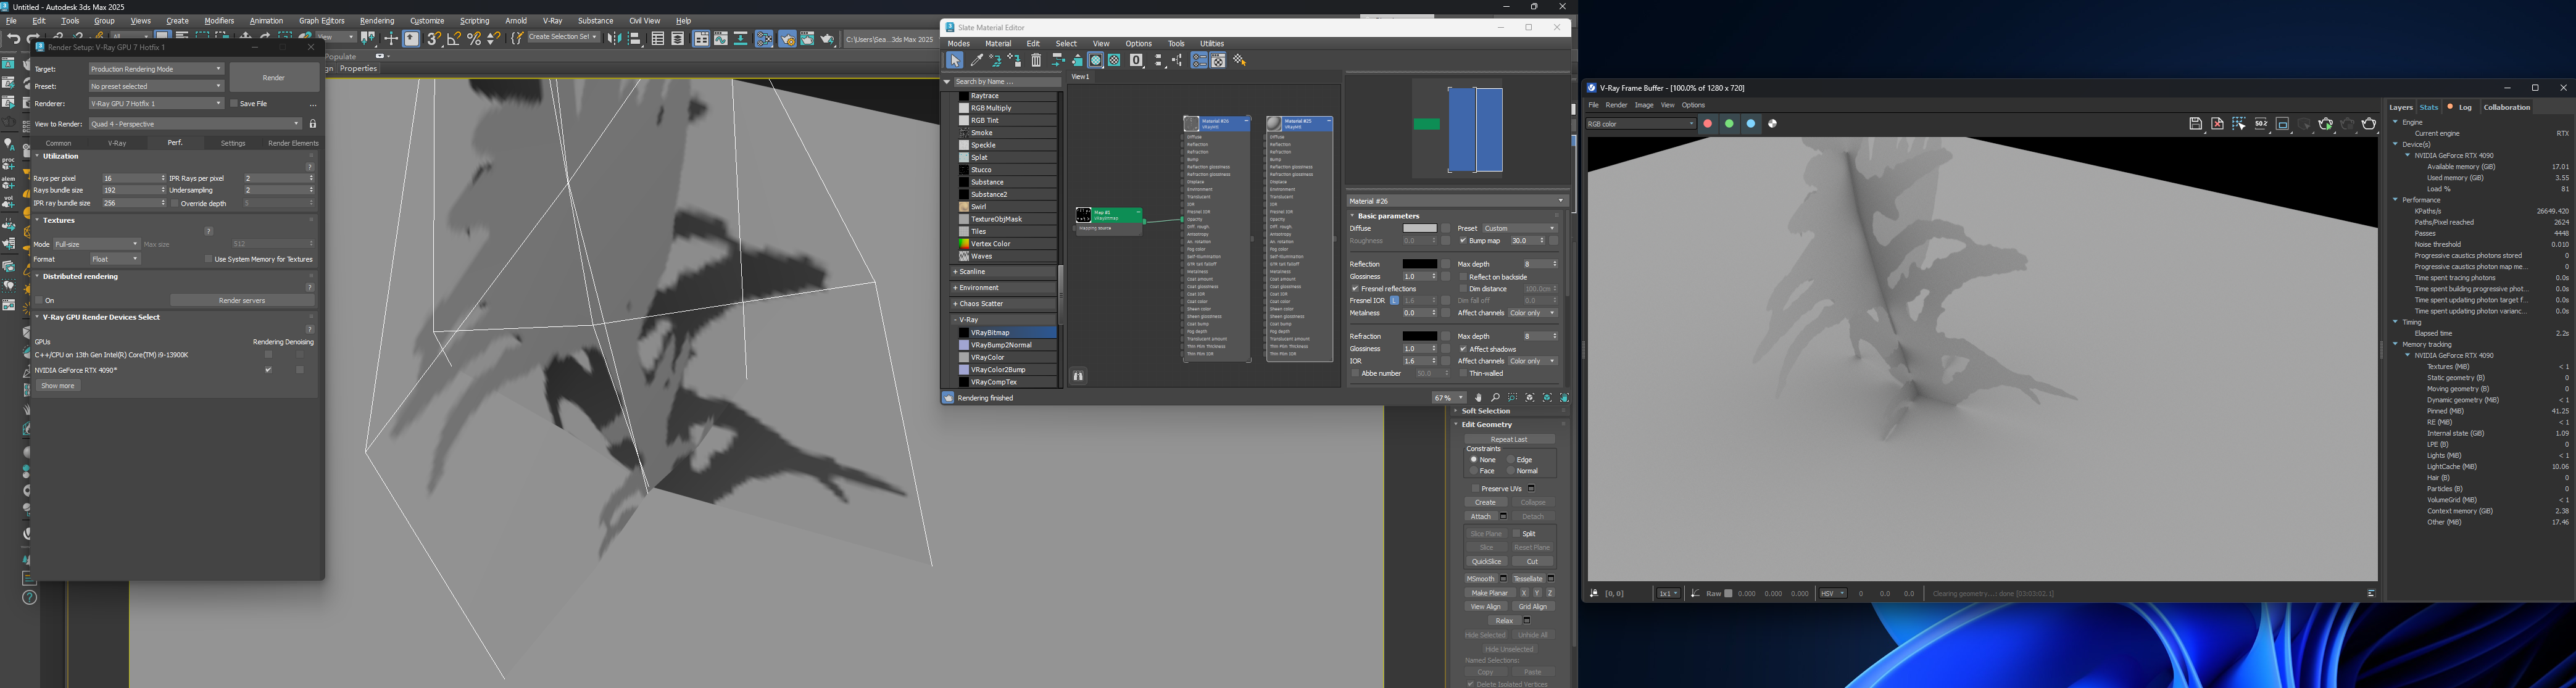Open Utilities menu in Slate Material Editor

1212,44
